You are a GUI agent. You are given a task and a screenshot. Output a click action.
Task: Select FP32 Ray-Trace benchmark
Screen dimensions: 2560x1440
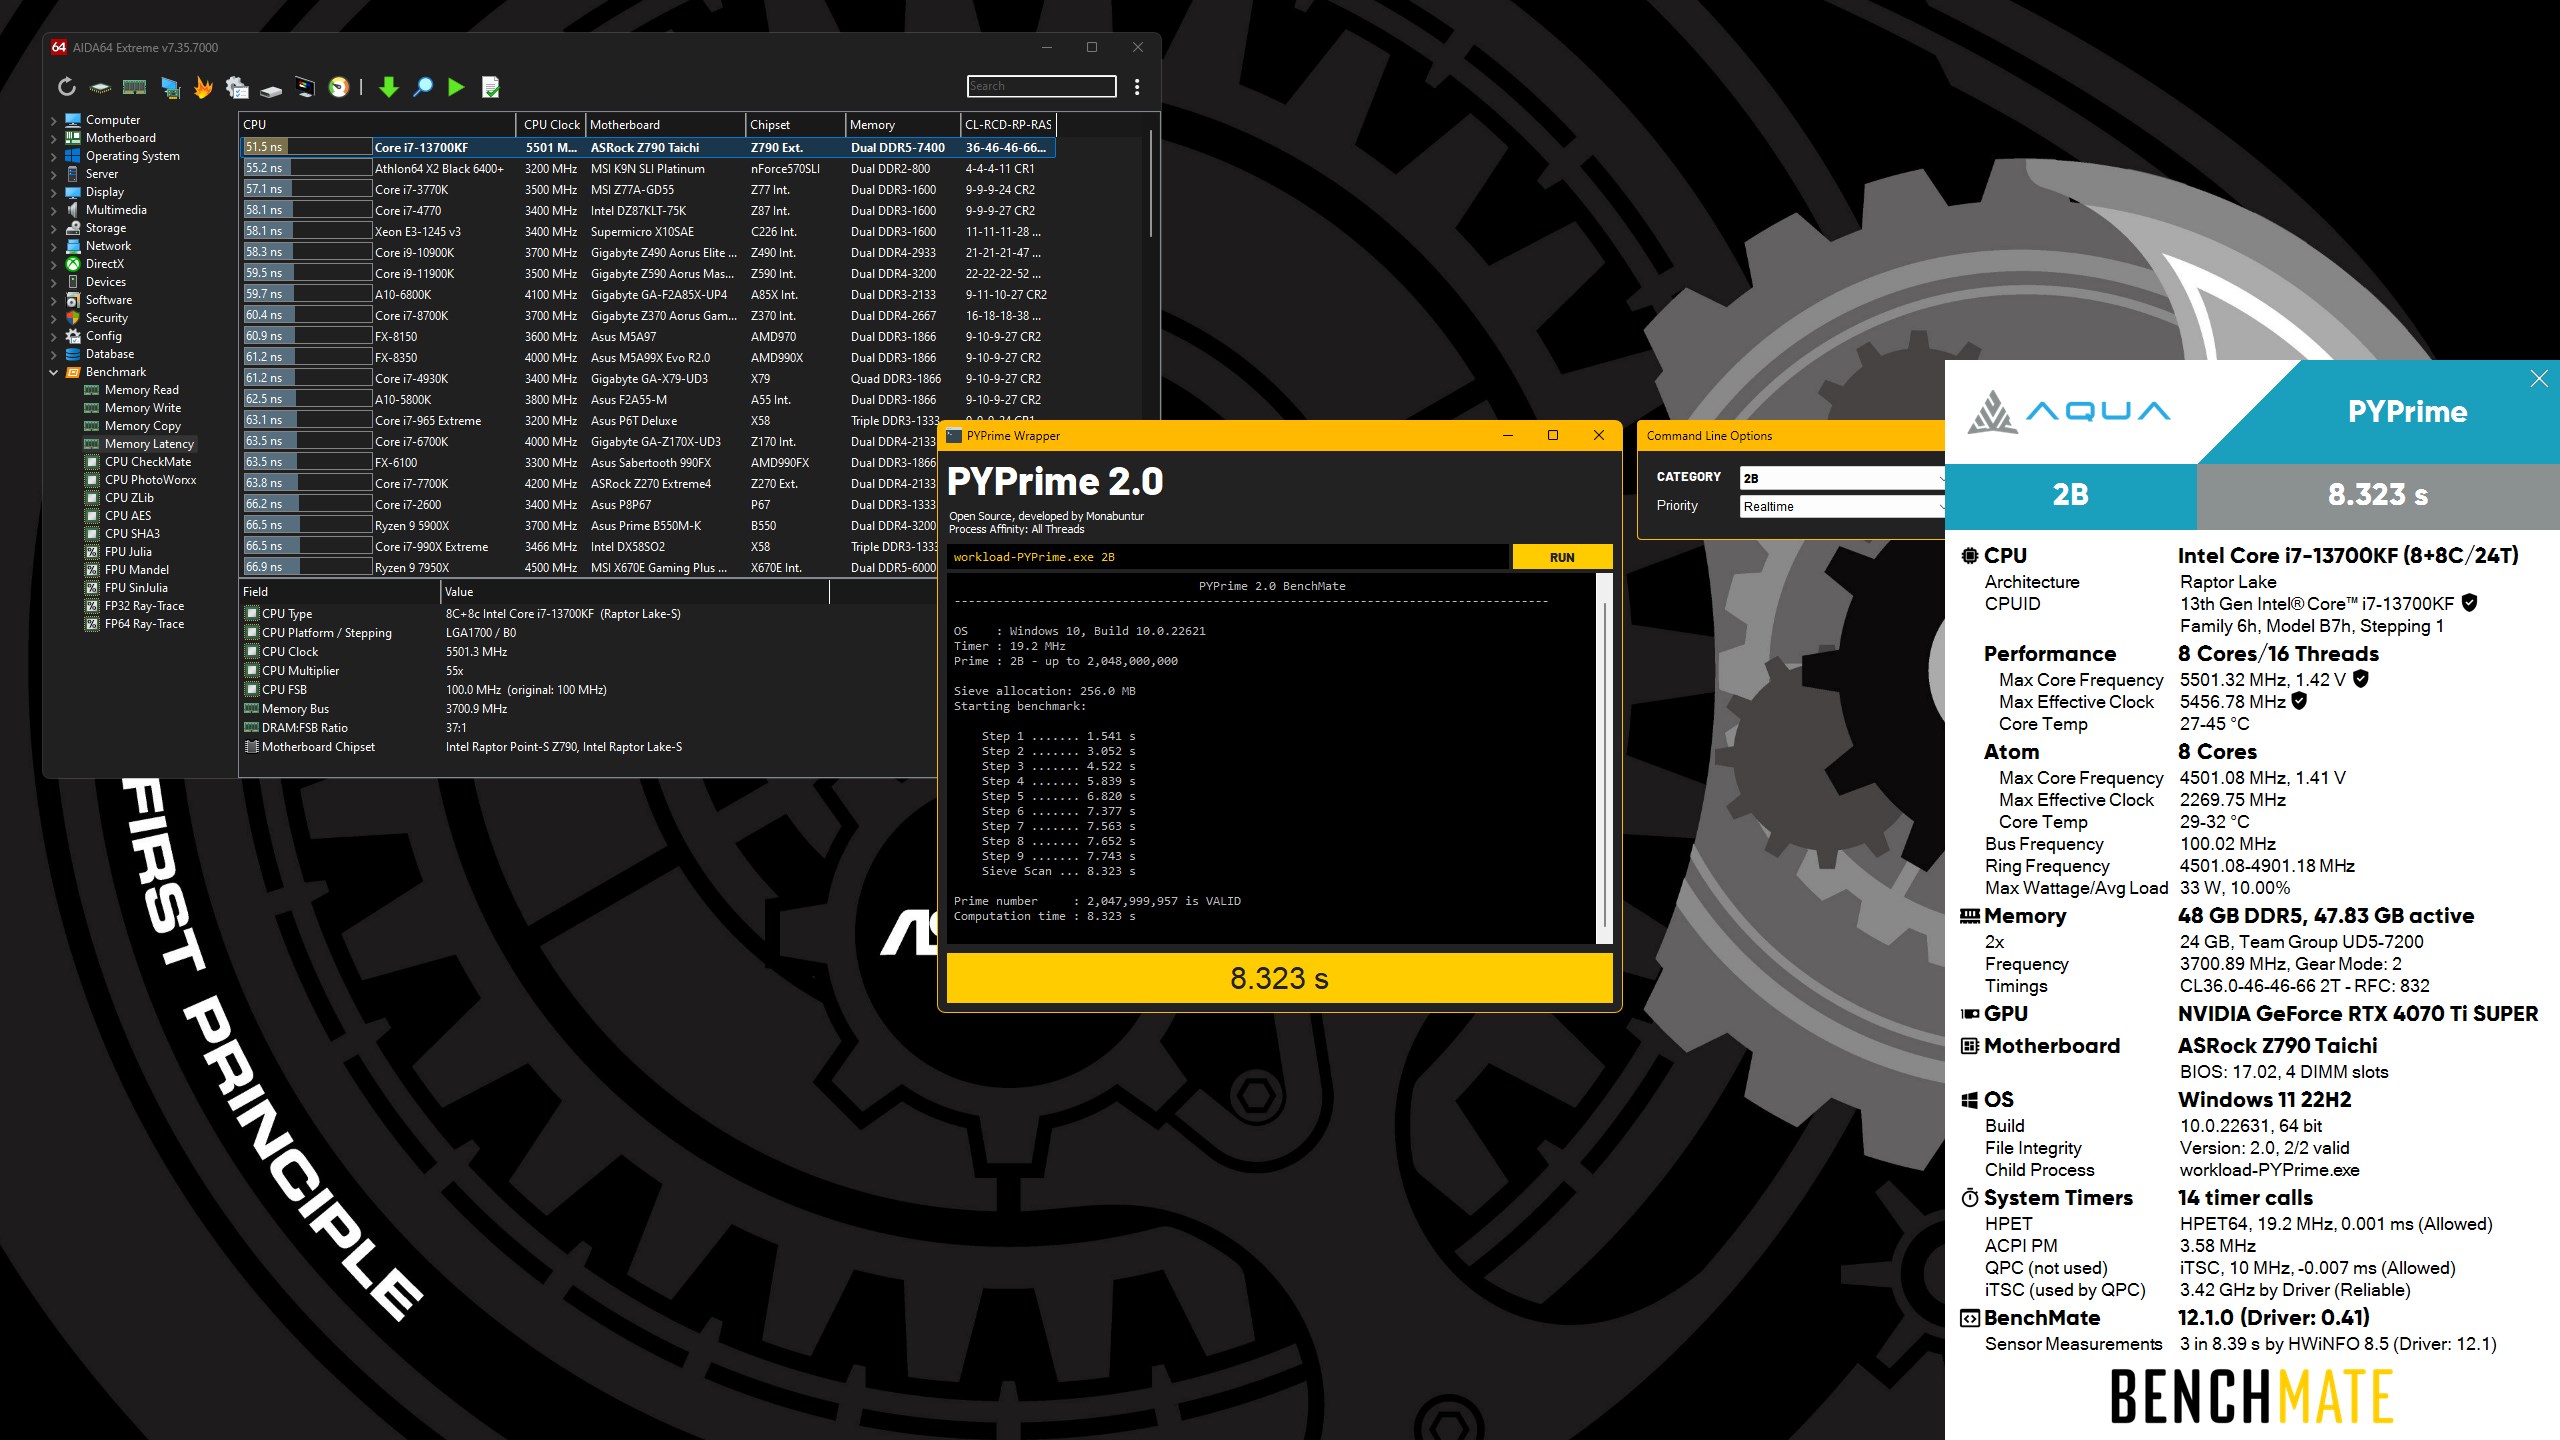[144, 606]
